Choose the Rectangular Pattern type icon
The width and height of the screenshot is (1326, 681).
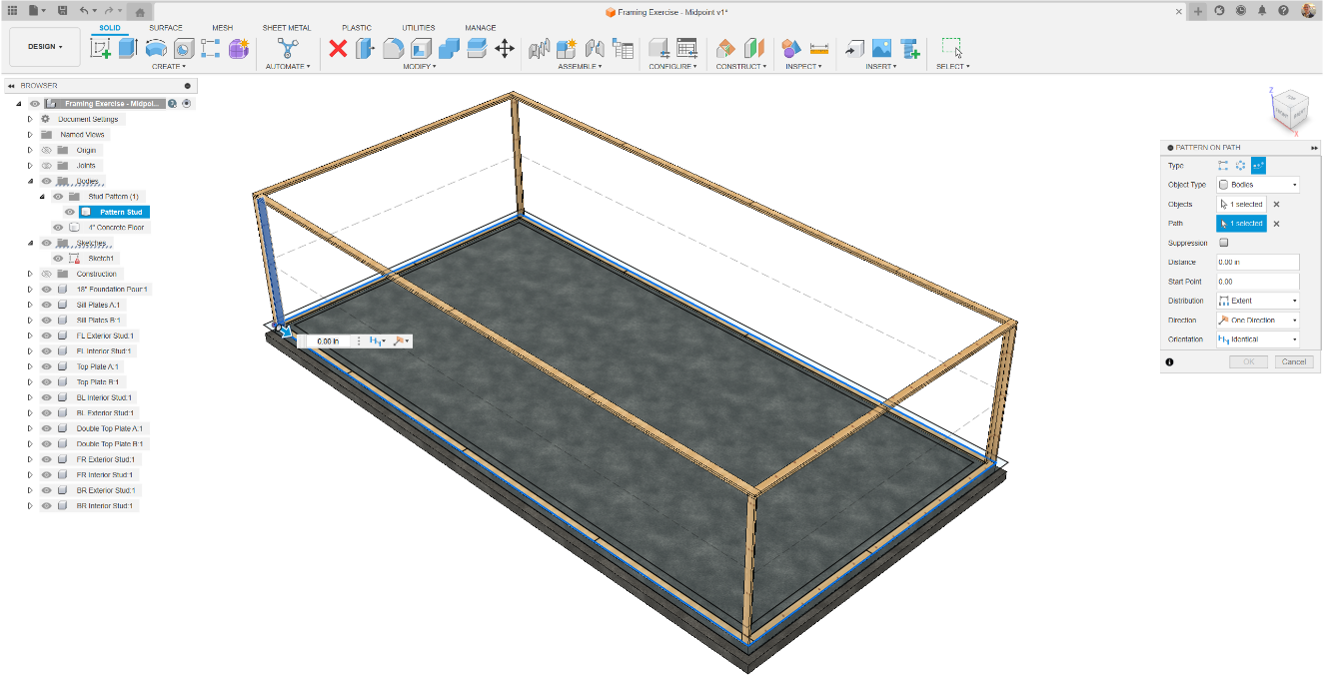[x=1223, y=166]
